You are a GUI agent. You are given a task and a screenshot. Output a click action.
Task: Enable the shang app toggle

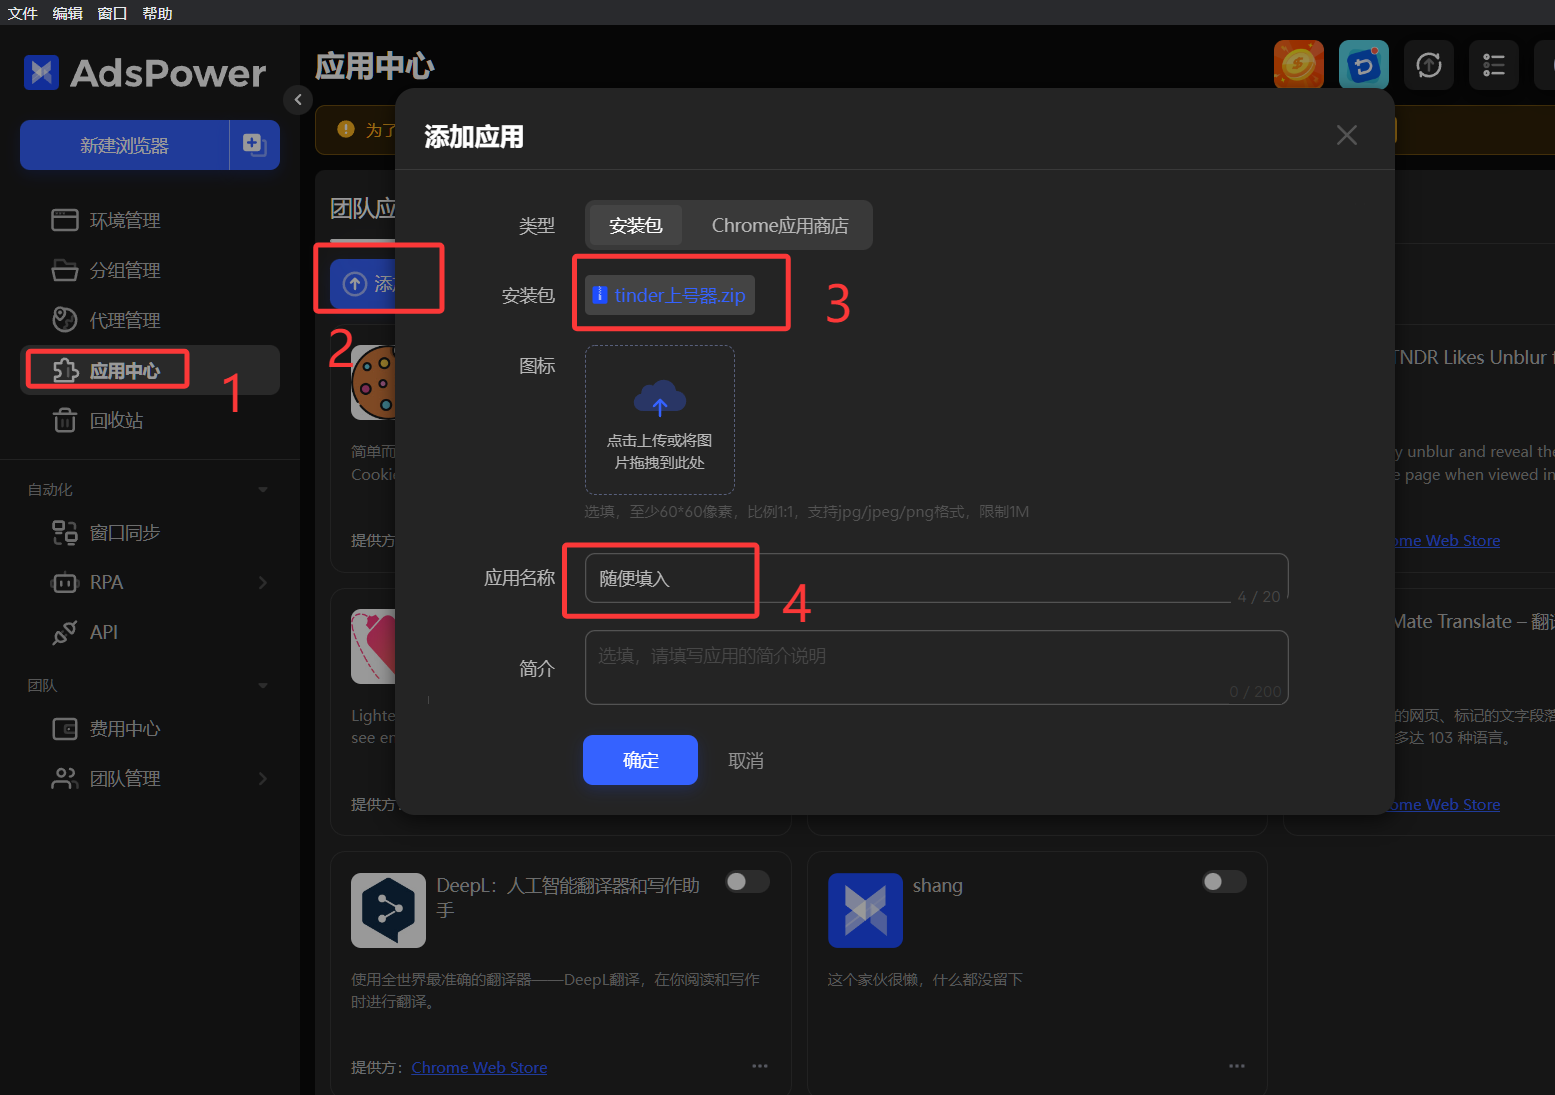tap(1224, 881)
